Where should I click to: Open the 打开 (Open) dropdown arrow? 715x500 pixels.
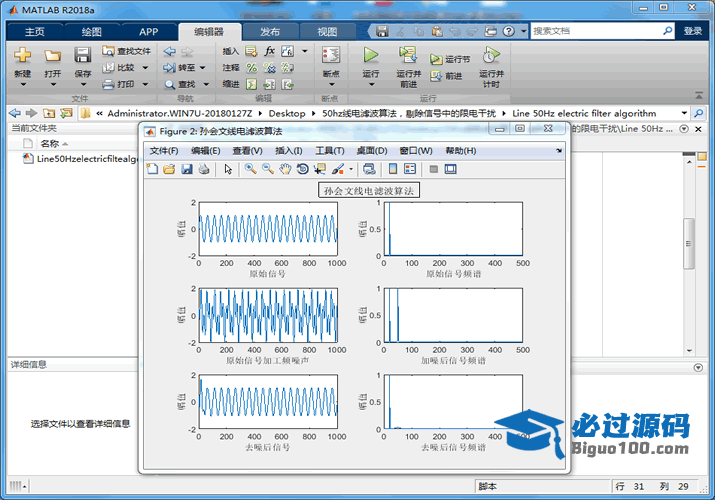(x=53, y=84)
